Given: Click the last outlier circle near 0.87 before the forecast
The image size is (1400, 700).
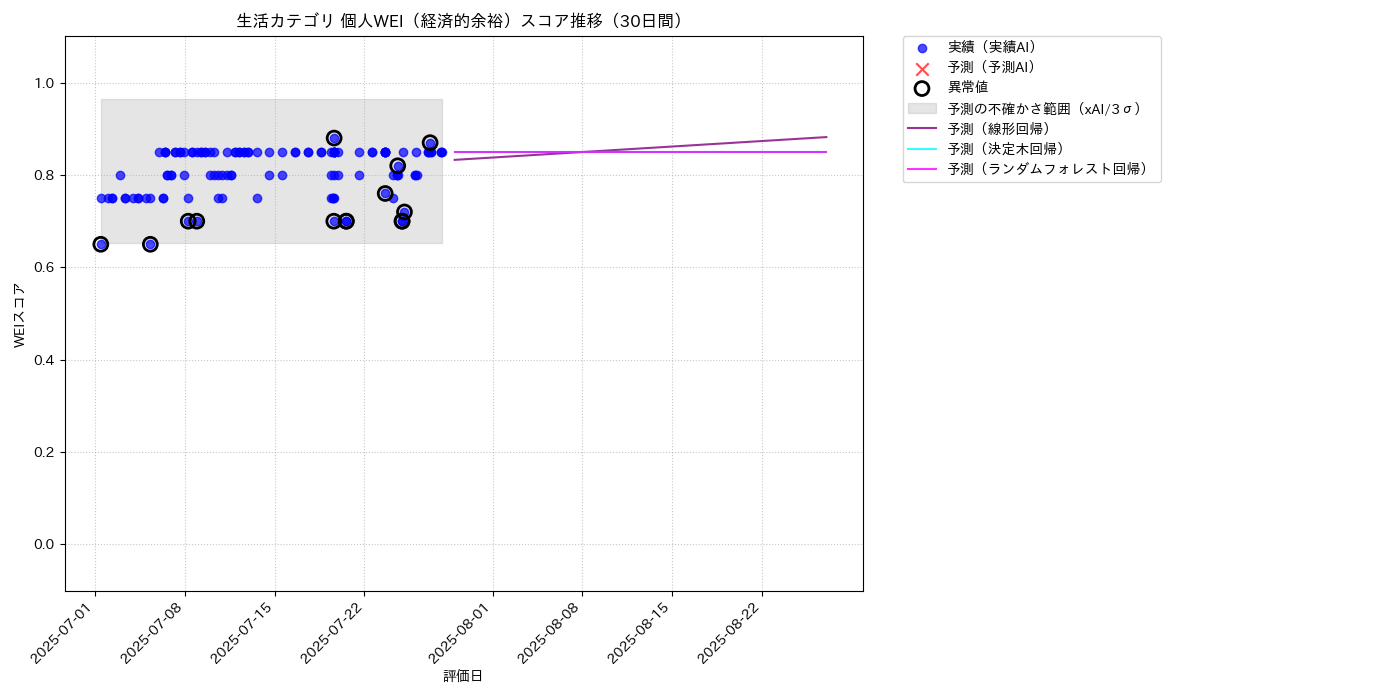Looking at the screenshot, I should 430,143.
